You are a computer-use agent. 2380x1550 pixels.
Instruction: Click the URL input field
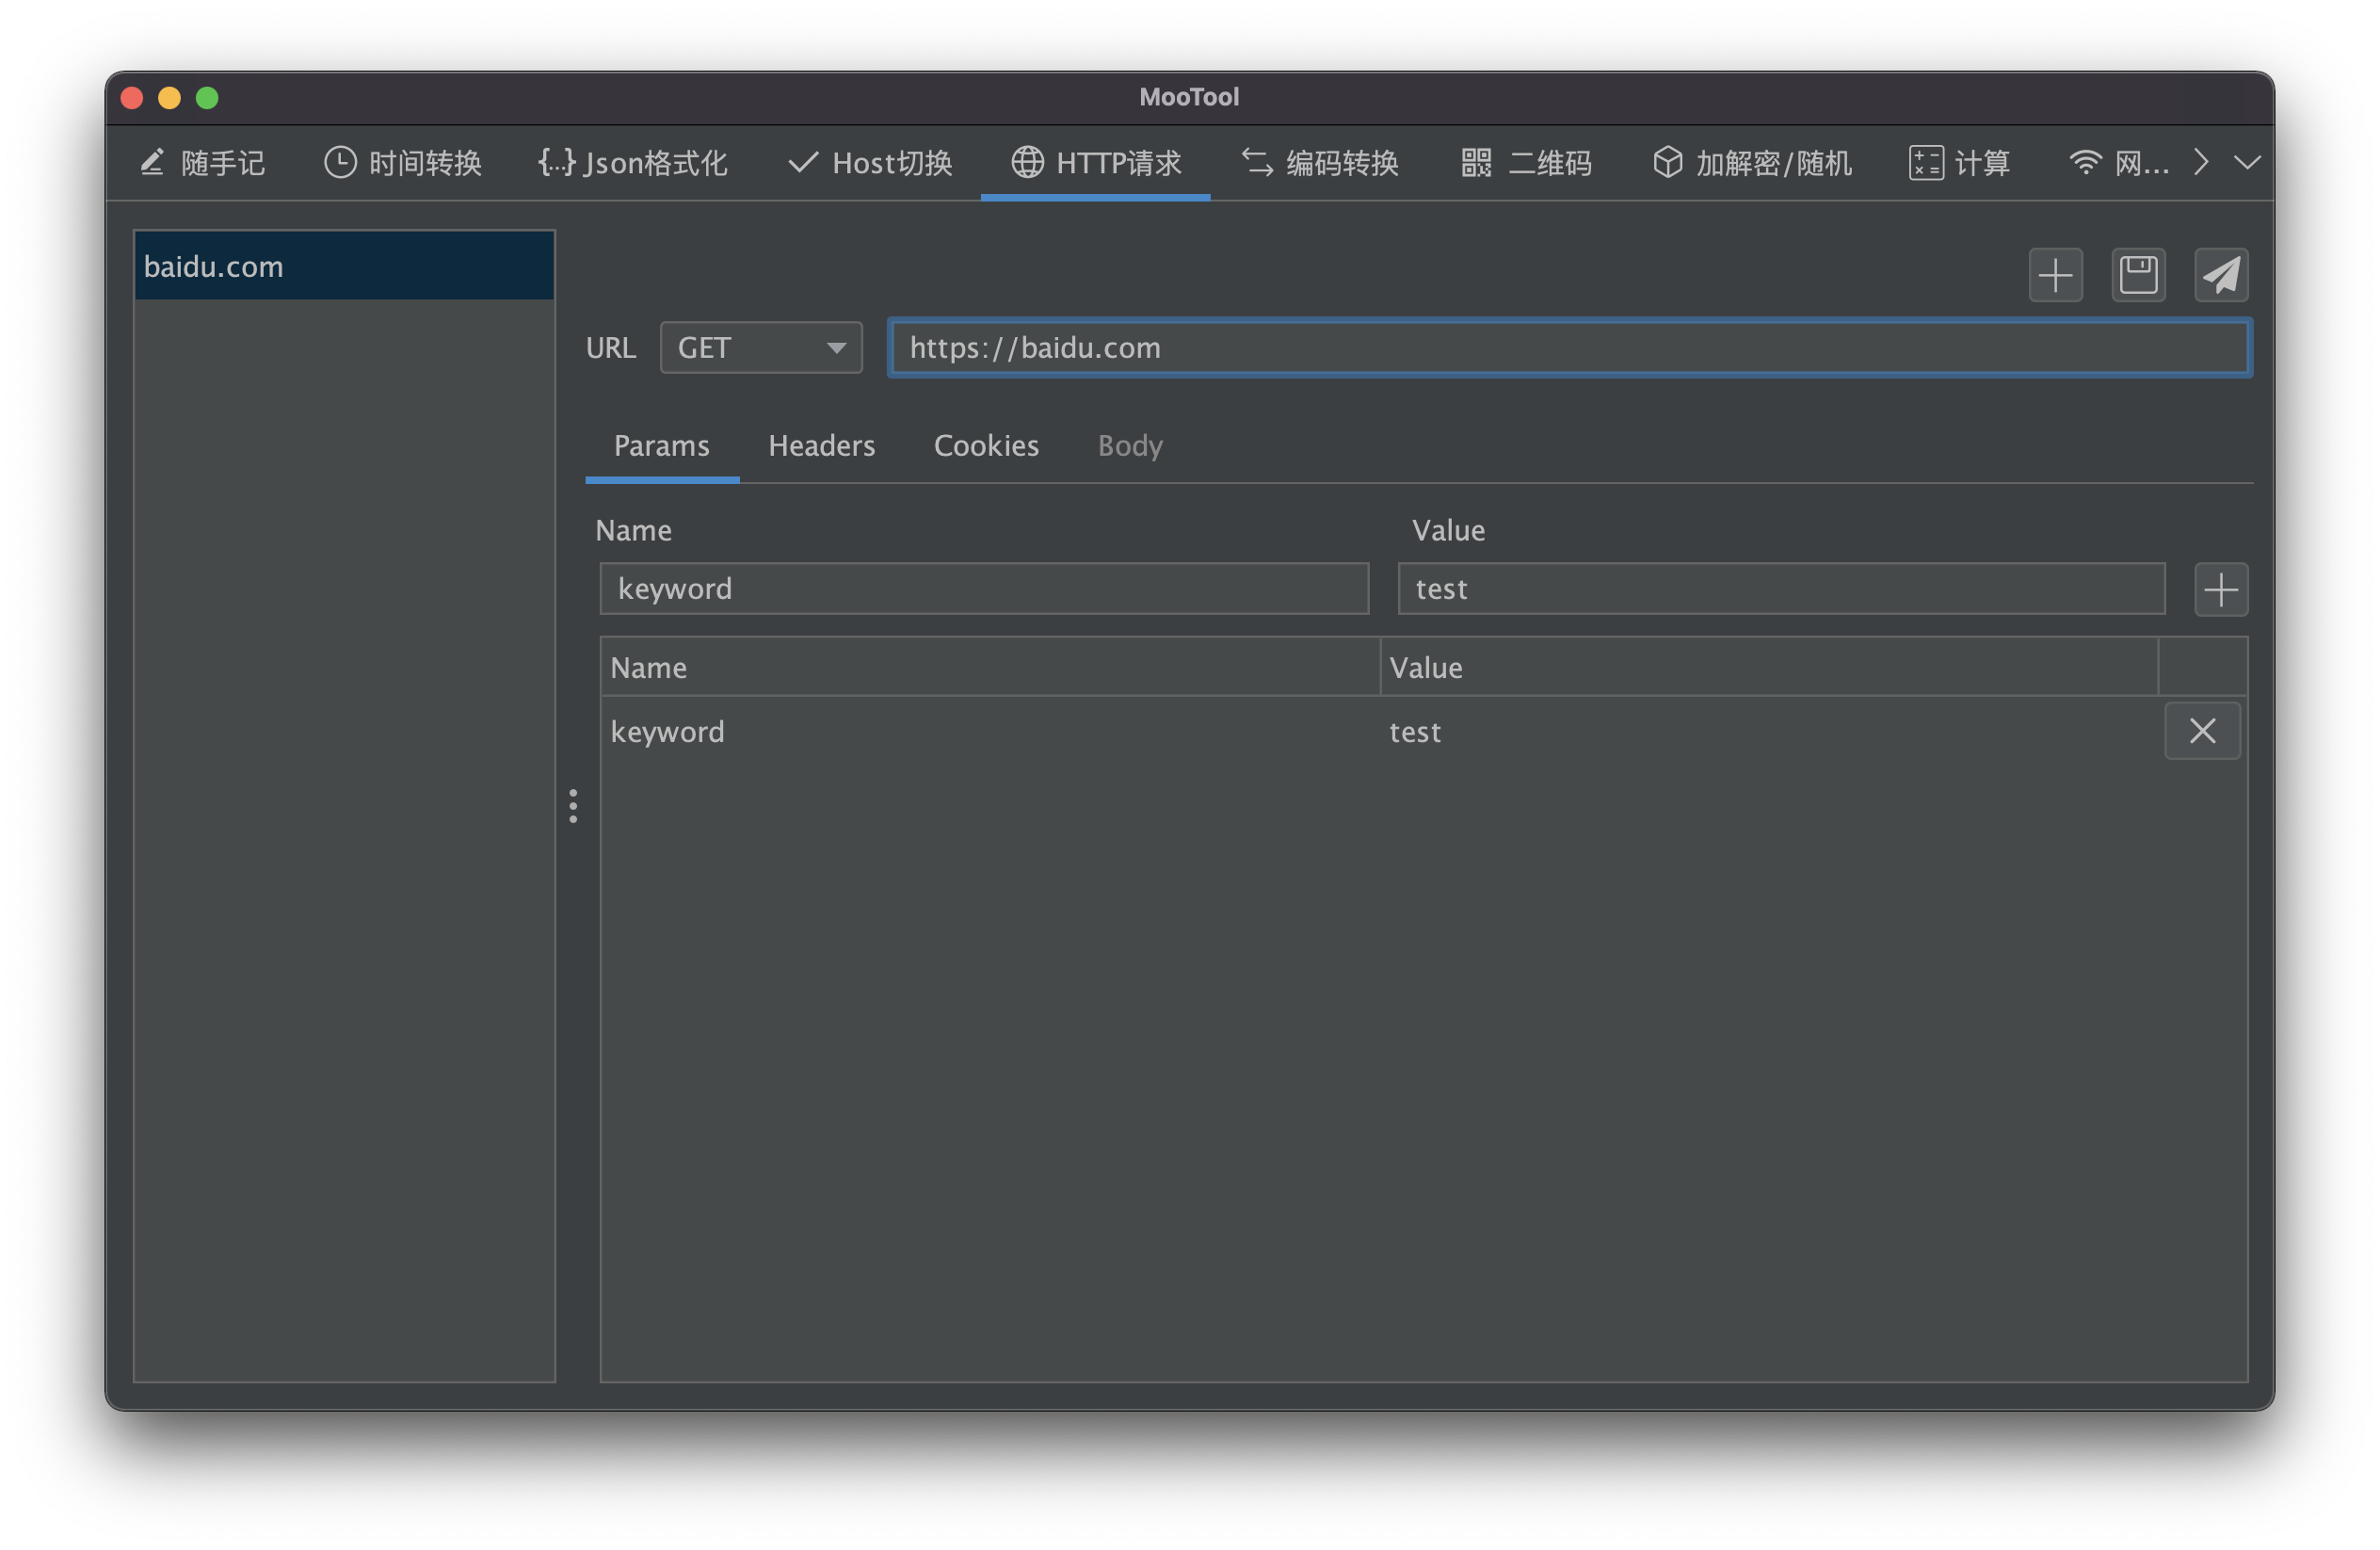1570,348
